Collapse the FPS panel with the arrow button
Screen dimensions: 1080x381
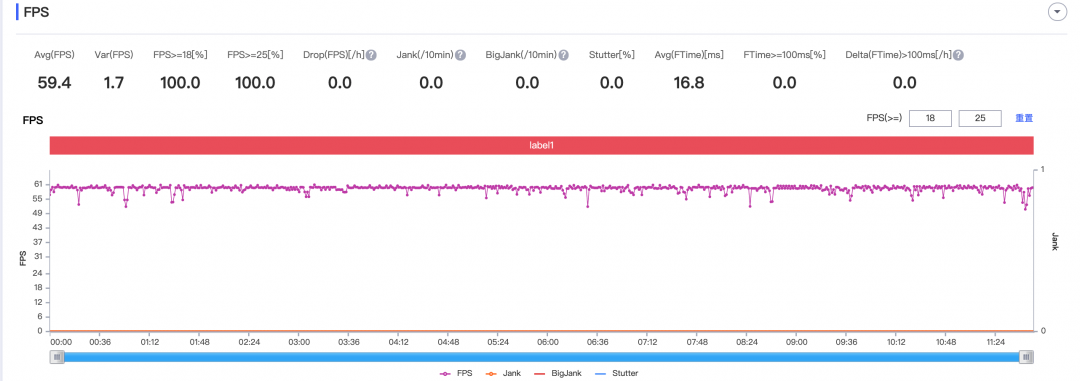(x=1057, y=12)
